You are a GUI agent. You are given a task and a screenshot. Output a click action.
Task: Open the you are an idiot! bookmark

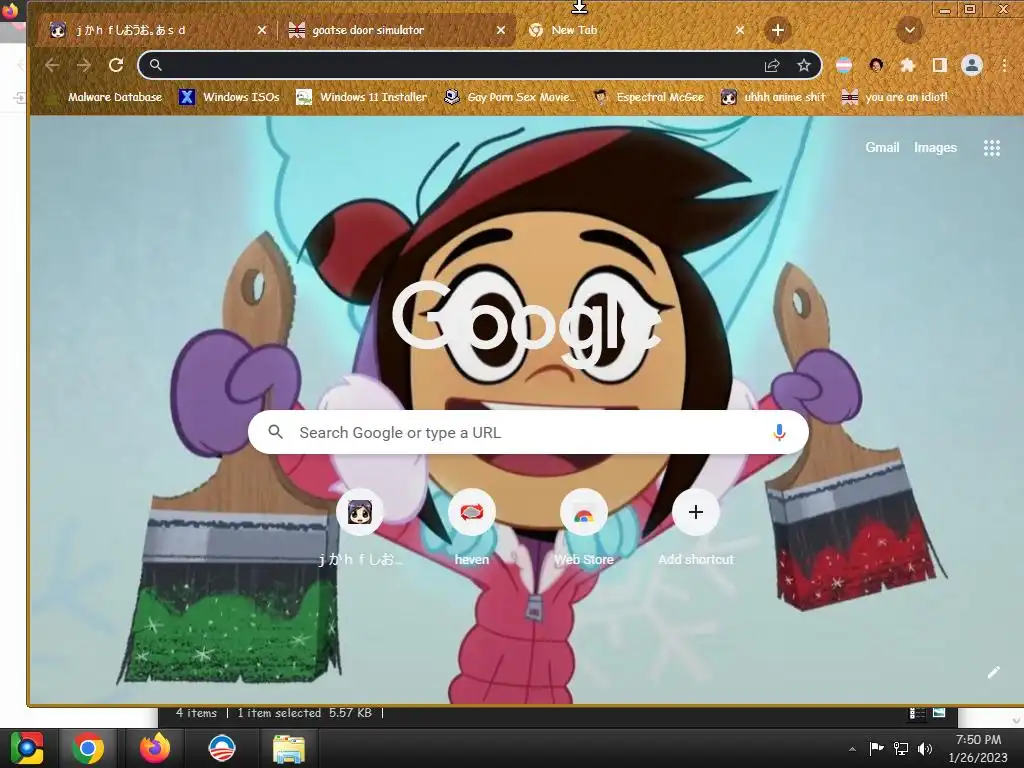click(x=895, y=97)
